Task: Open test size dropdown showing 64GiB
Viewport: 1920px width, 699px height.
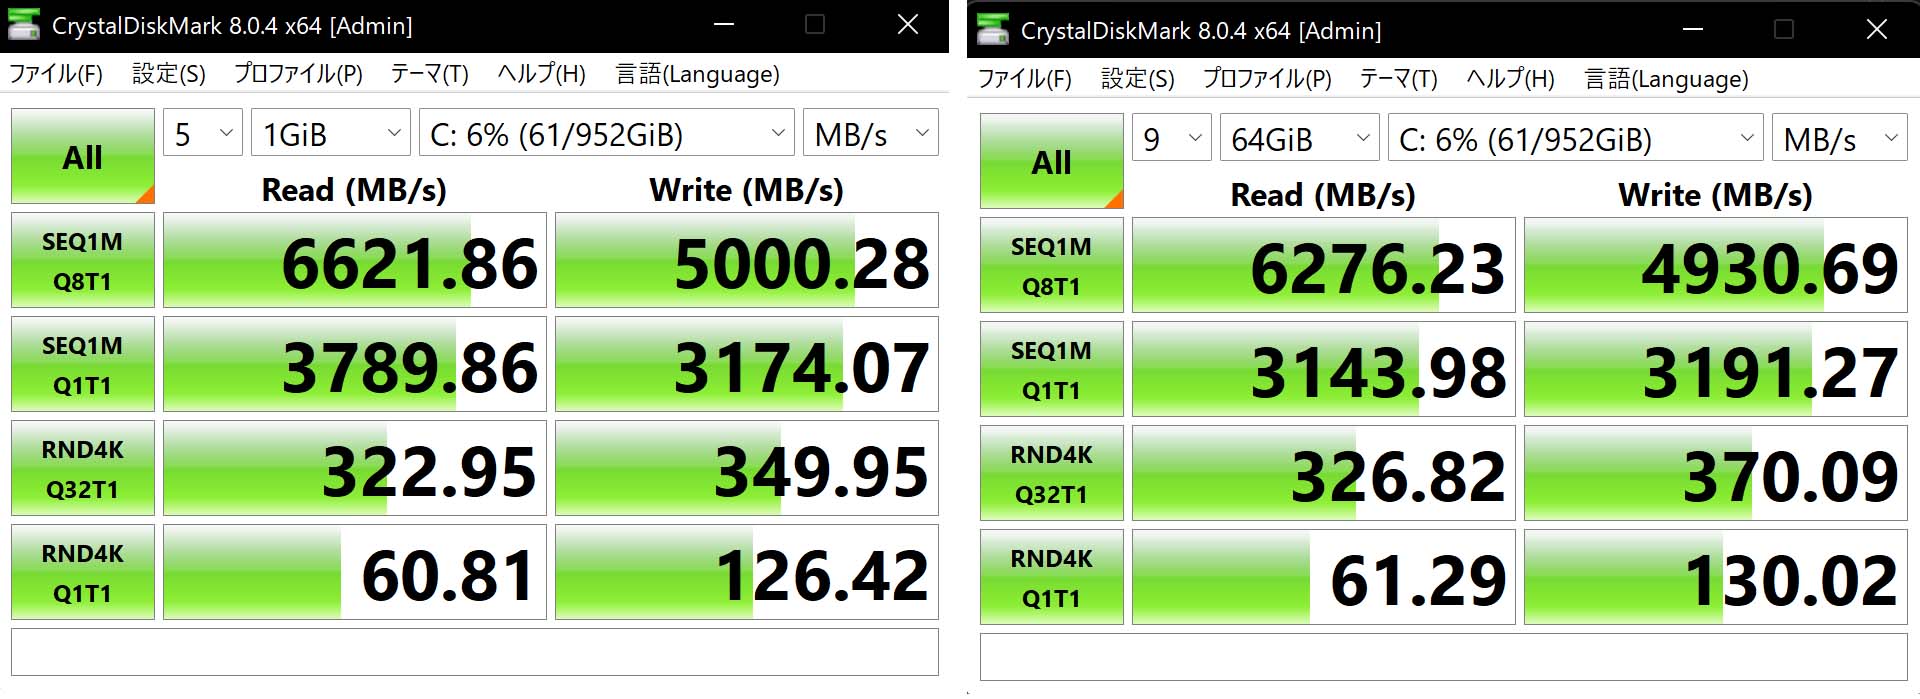Action: pyautogui.click(x=1300, y=137)
